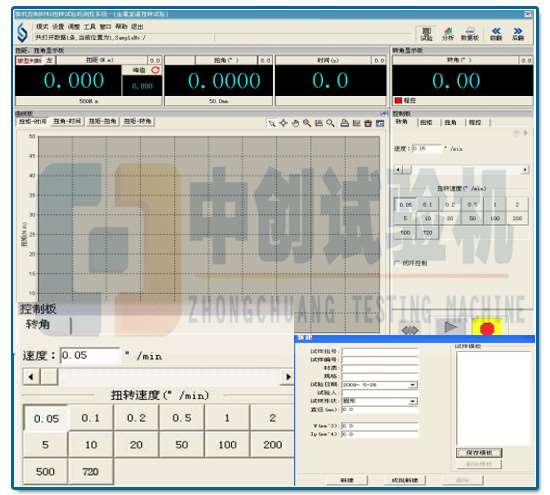Click right arrow of right panel speed scrollbar
The width and height of the screenshot is (550, 495).
pos(525,170)
